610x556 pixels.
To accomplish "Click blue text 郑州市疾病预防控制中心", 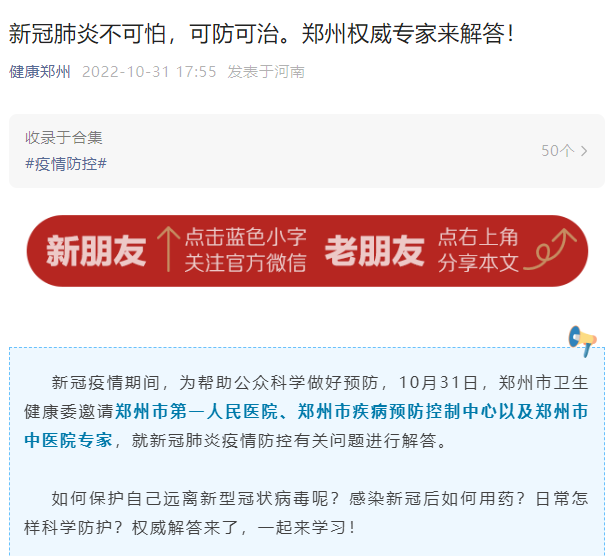I will click(x=398, y=412).
